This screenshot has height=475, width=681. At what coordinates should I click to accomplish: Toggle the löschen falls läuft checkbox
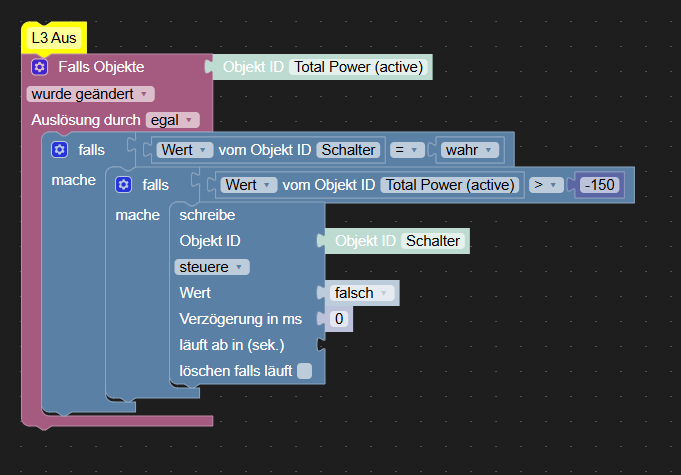pos(305,371)
